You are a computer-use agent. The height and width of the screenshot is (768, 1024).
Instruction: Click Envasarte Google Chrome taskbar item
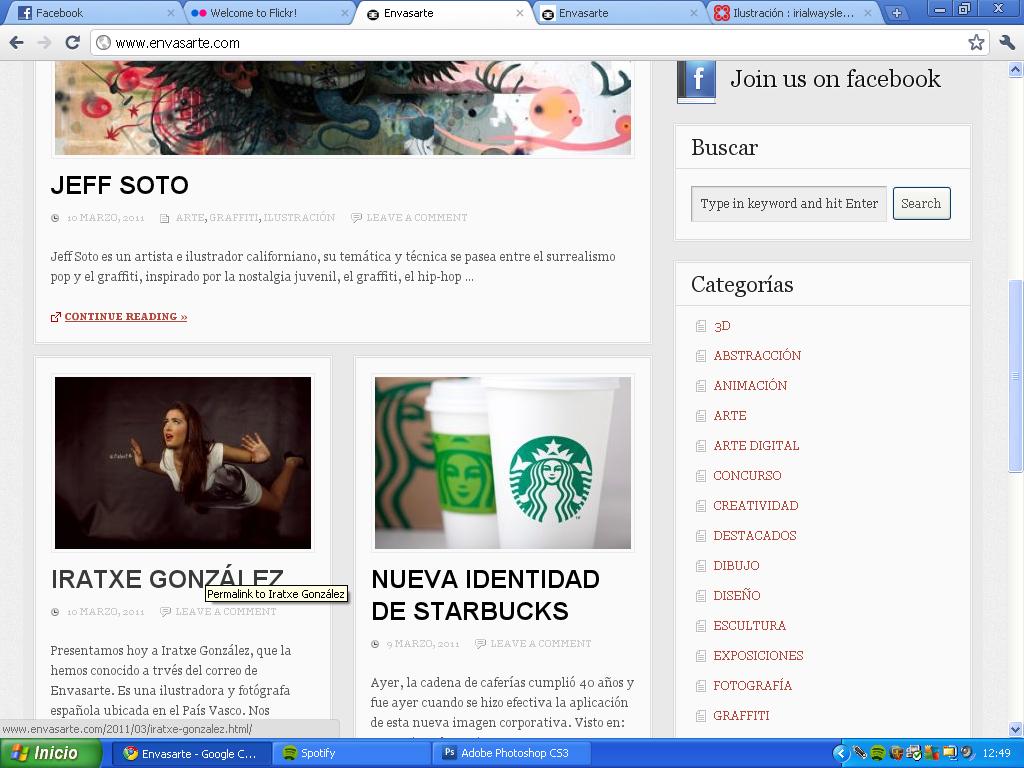[191, 754]
